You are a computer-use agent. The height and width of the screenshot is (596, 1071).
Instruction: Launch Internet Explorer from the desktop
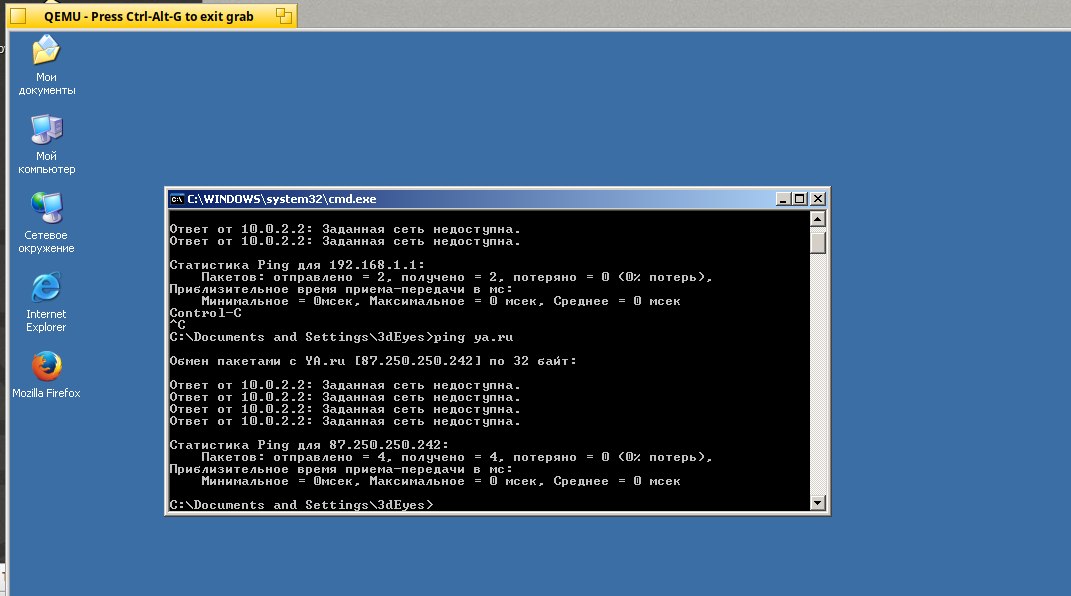(46, 302)
